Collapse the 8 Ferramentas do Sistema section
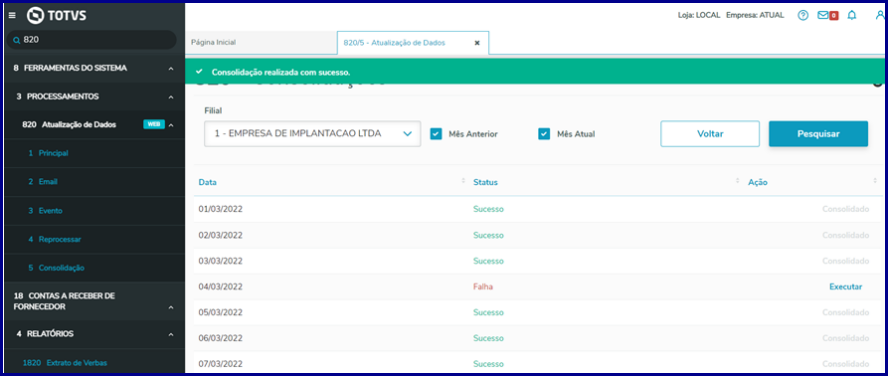This screenshot has height=376, width=888. tap(170, 69)
